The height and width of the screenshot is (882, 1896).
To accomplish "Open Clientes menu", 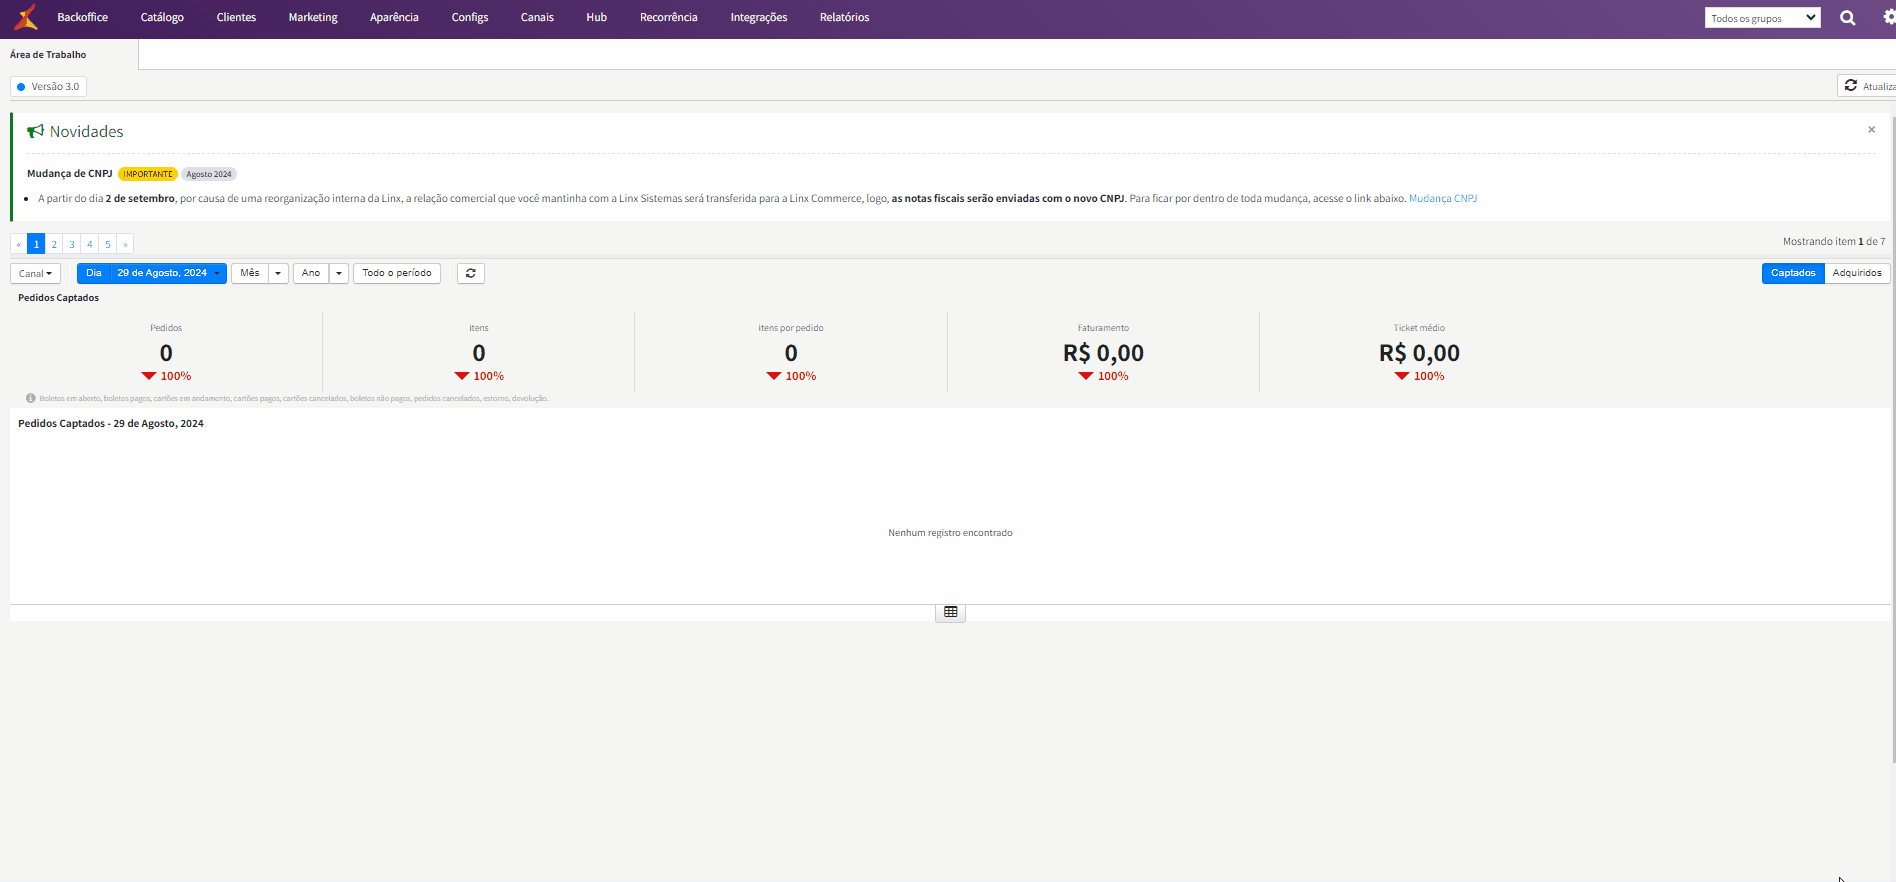I will 236,17.
